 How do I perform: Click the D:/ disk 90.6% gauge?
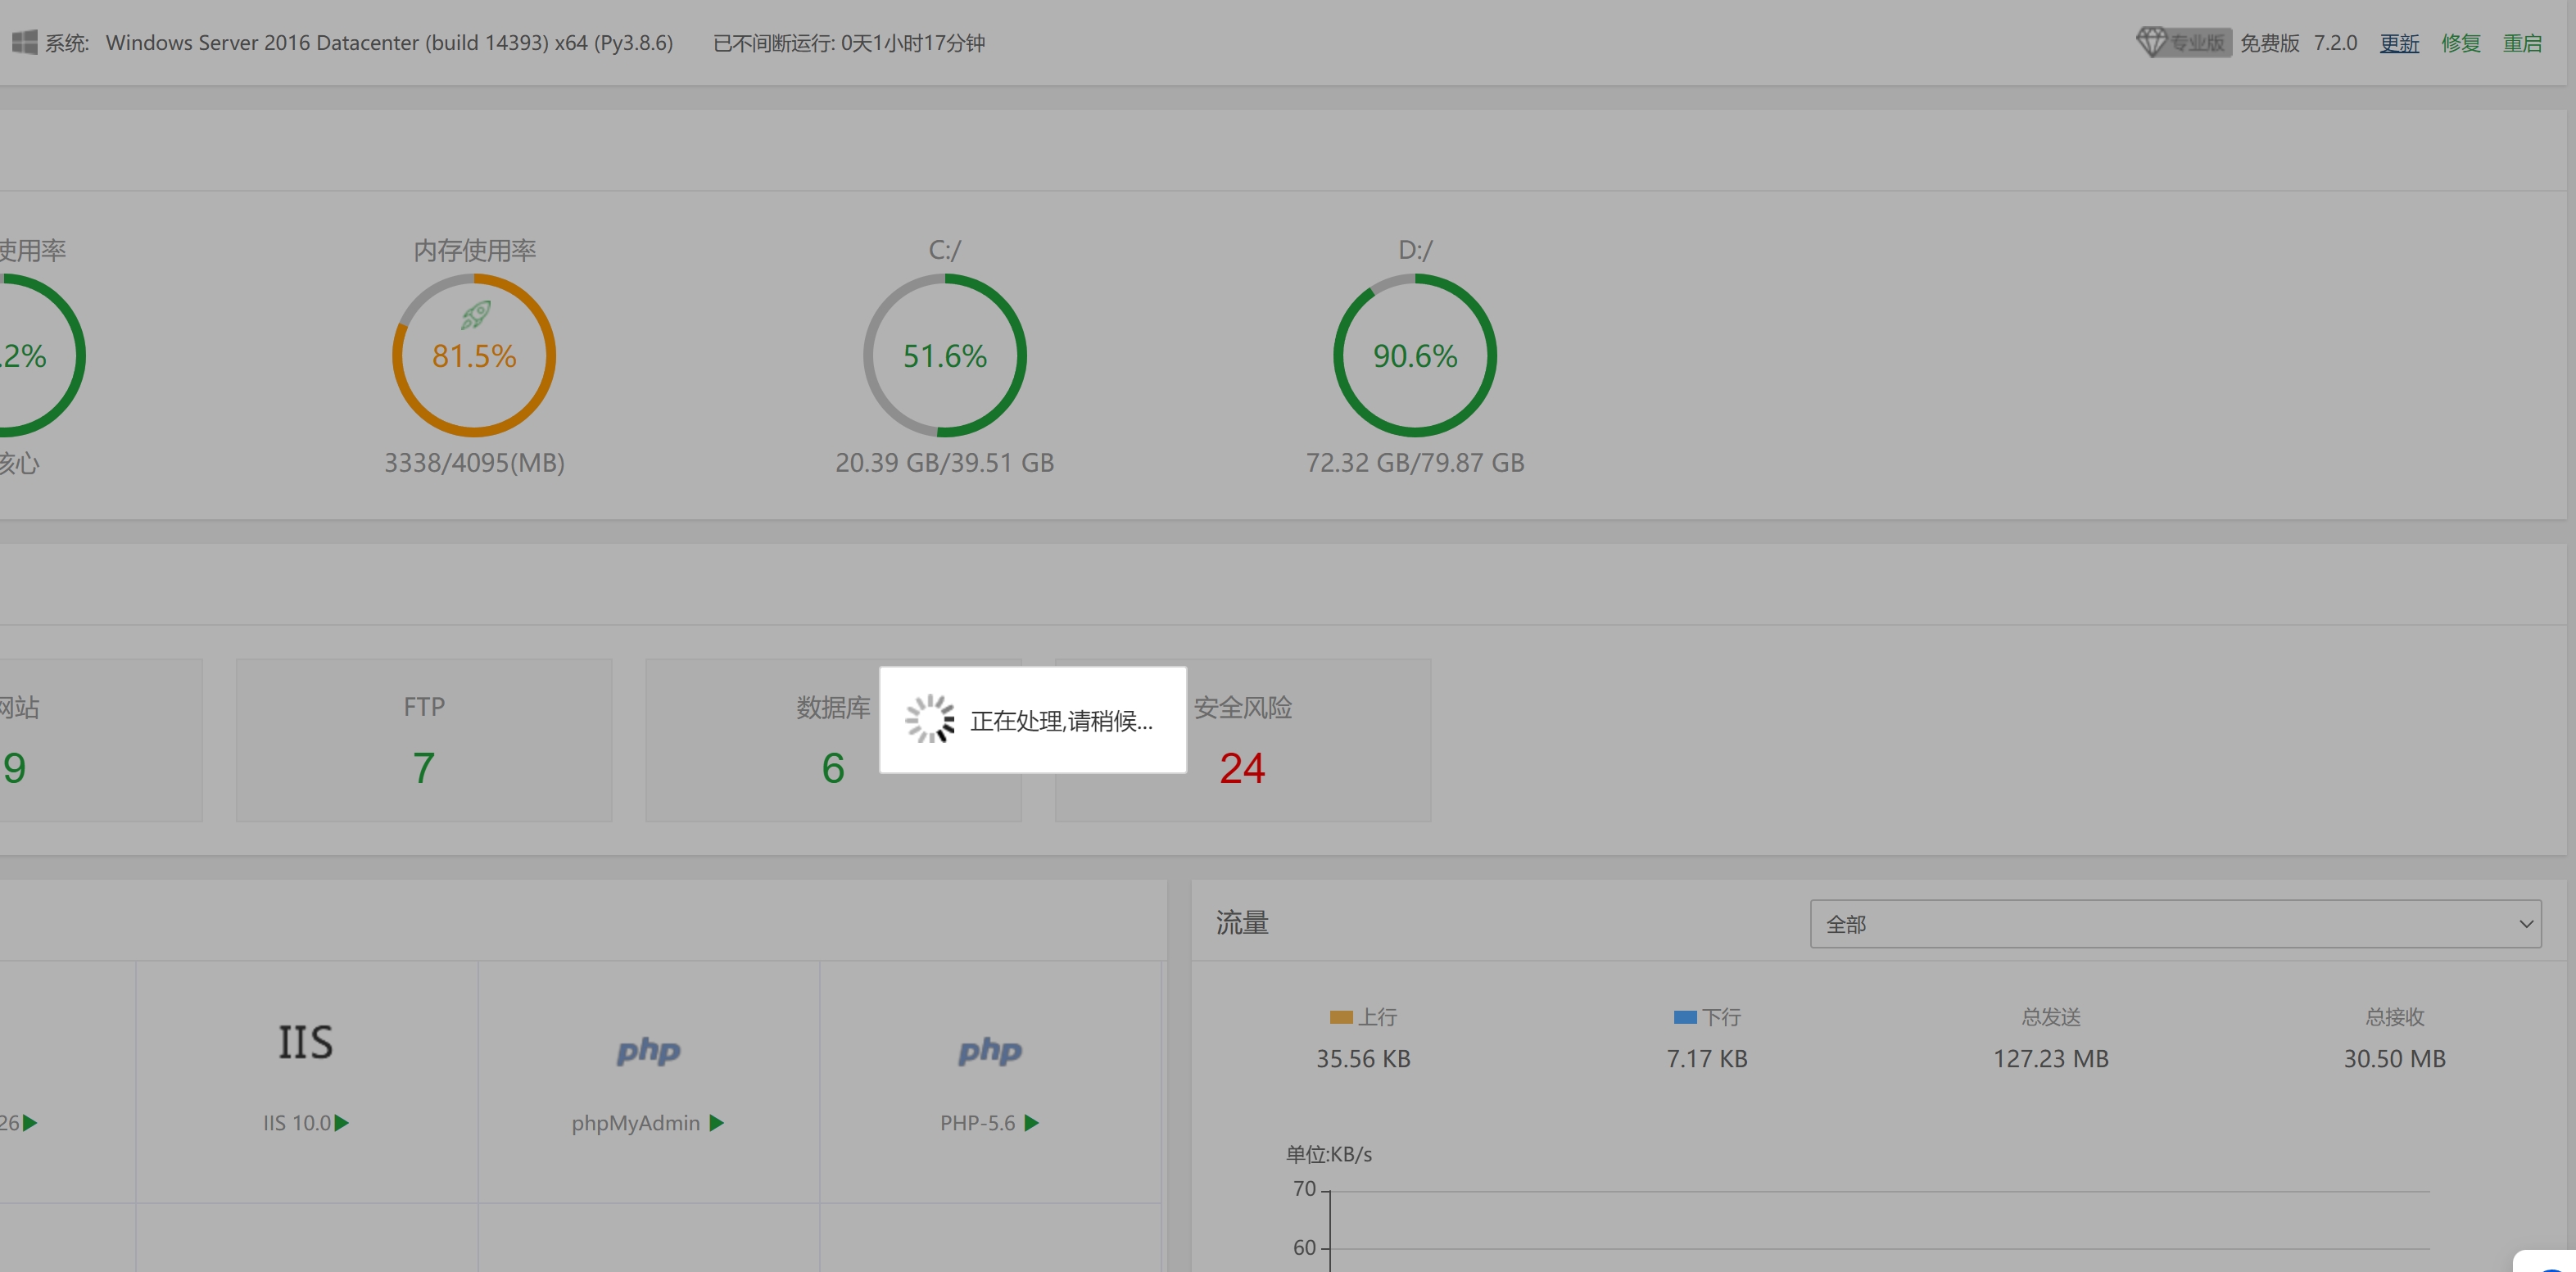click(1415, 355)
